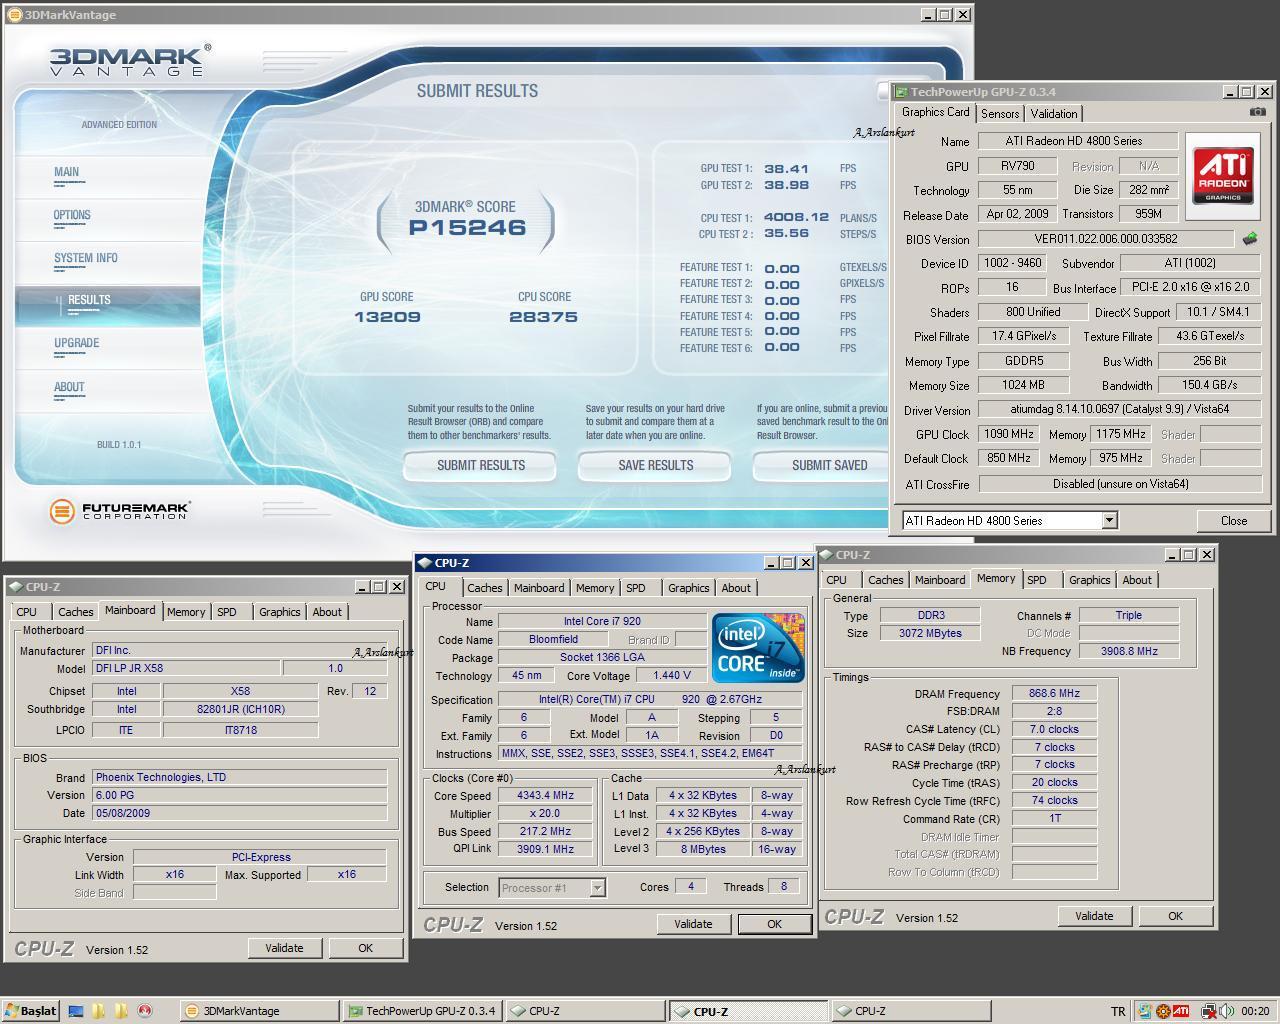Click the GPU-Z screenshot camera icon
The image size is (1280, 1024).
[1257, 112]
